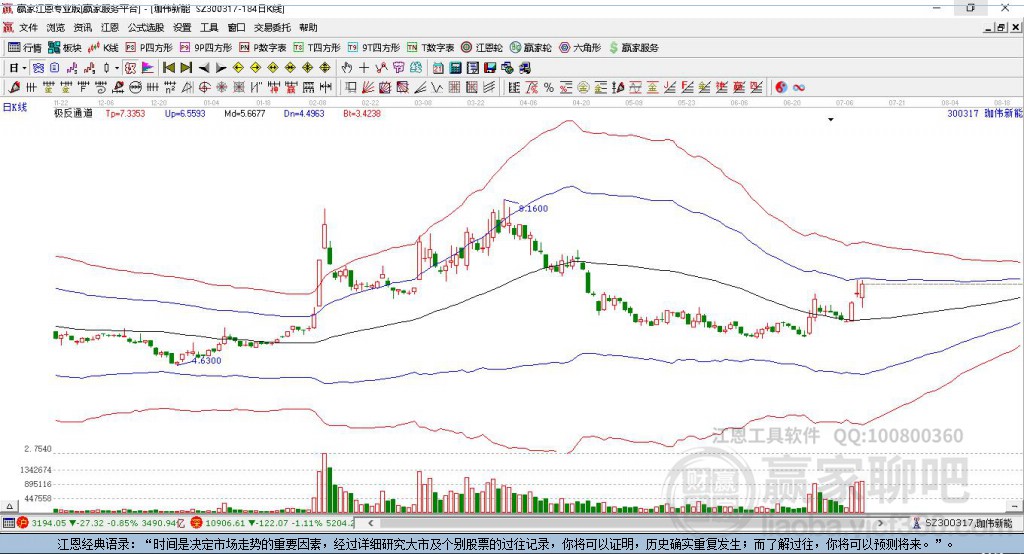Click the yin-yang symbol icon
Image resolution: width=1024 pixels, height=554 pixels.
tap(781, 87)
